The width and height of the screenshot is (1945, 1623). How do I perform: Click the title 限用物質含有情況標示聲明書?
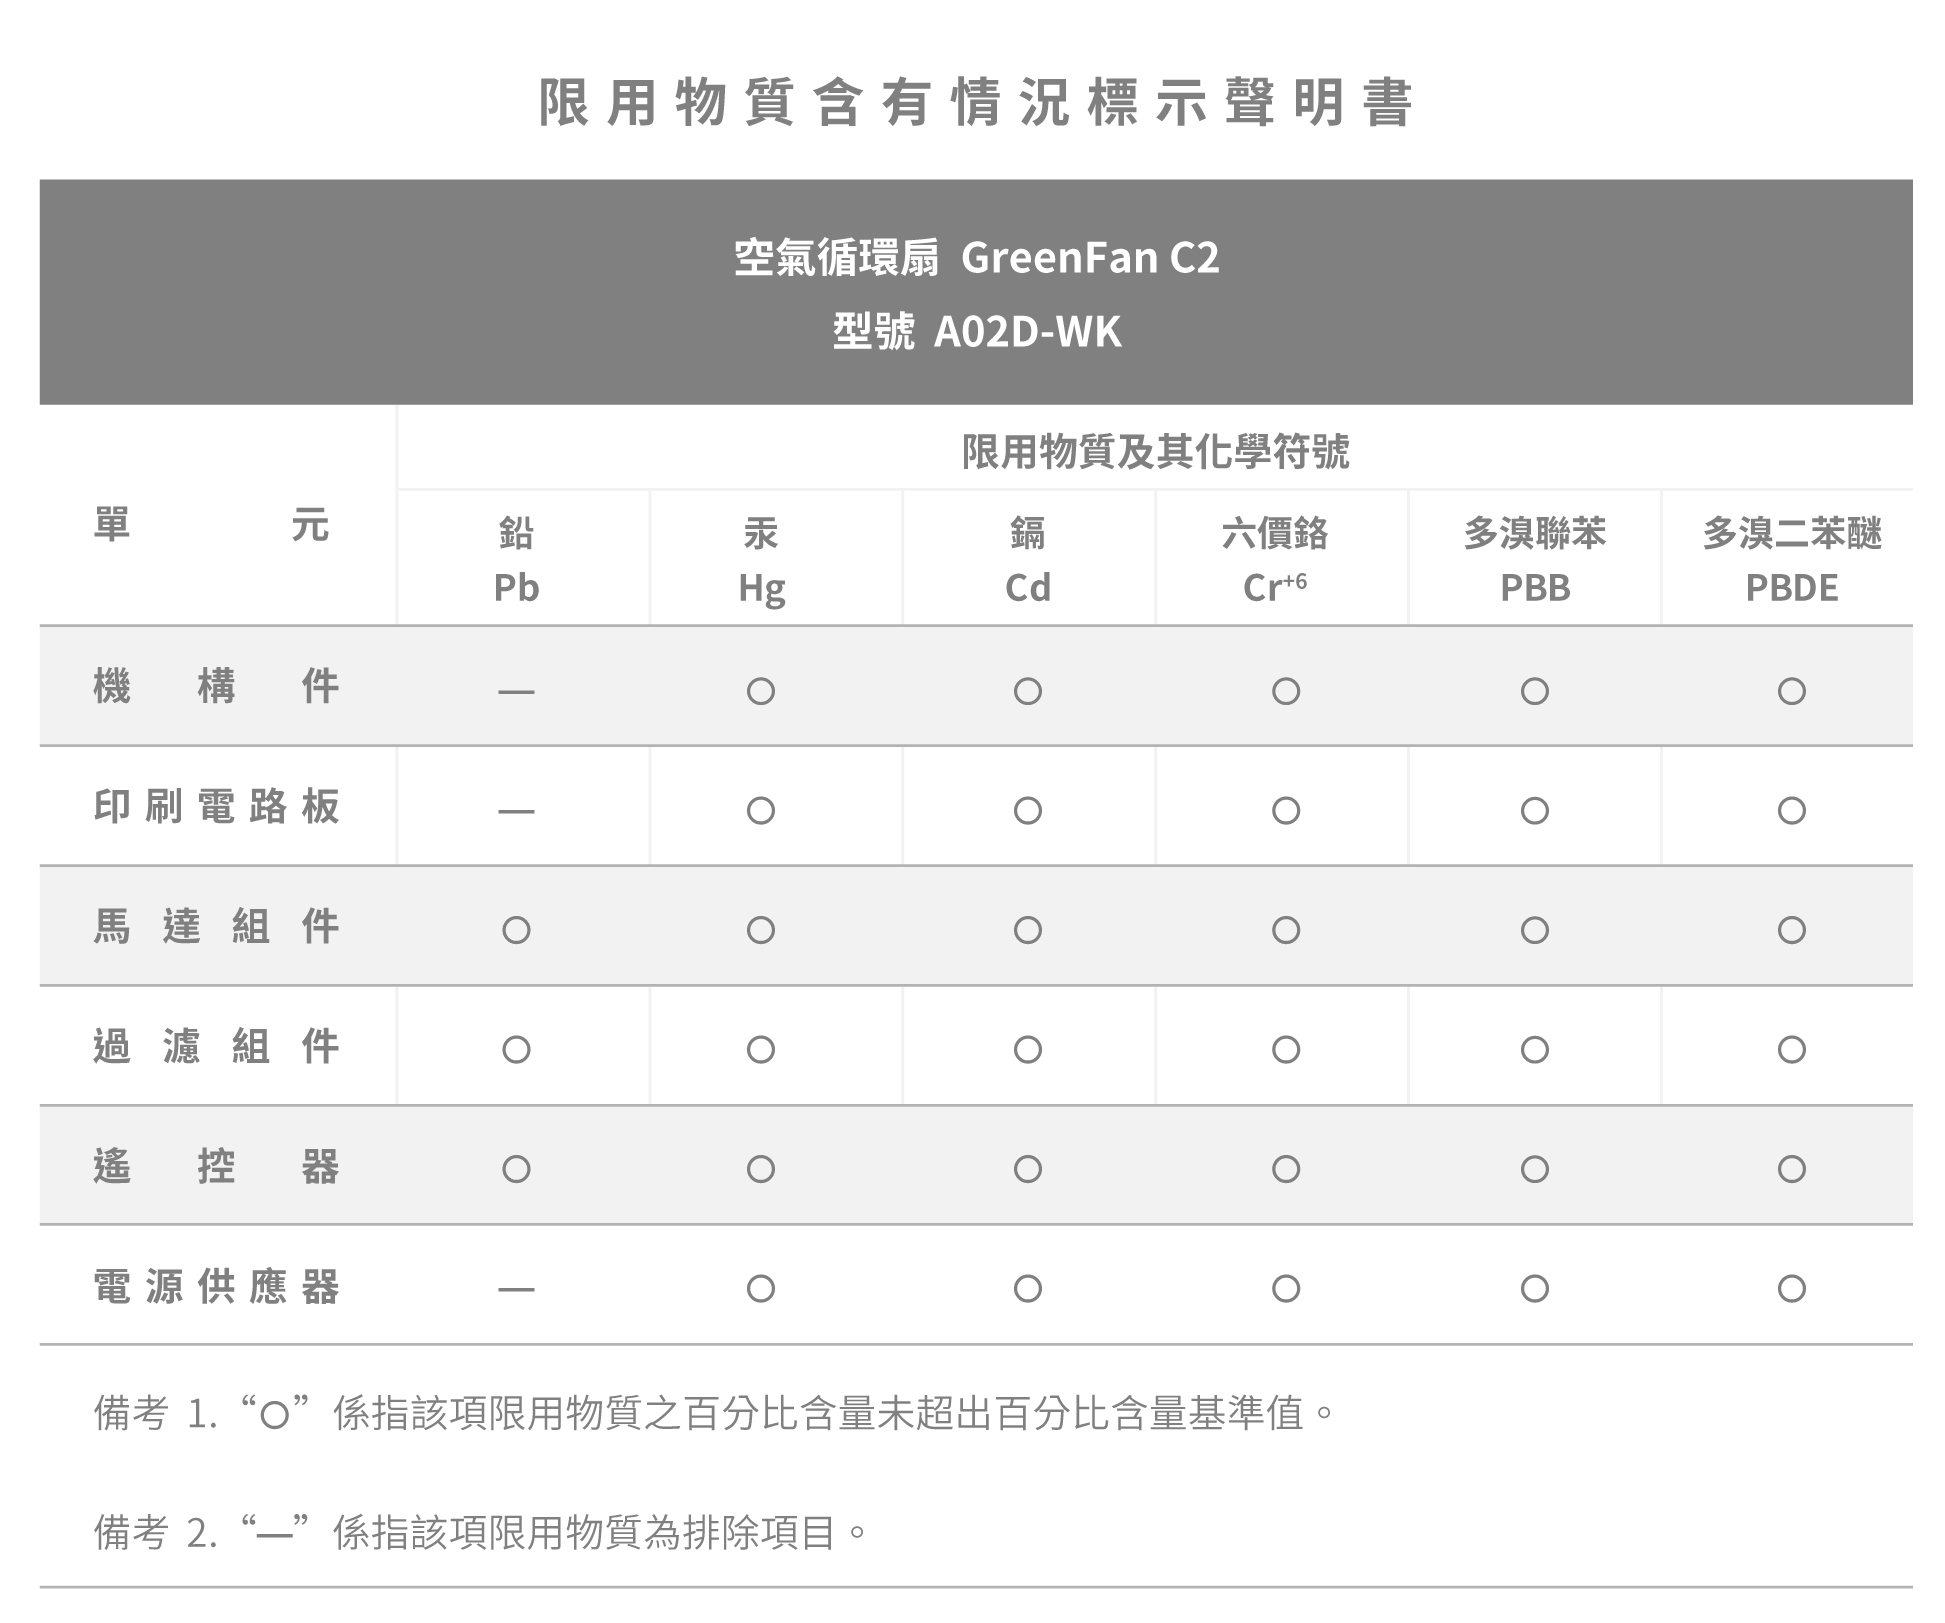pos(976,102)
